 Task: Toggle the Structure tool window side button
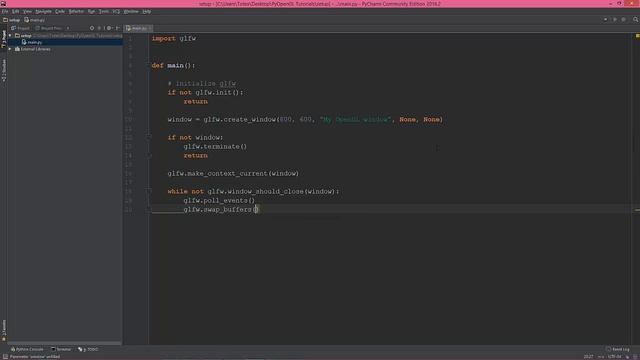pyautogui.click(x=4, y=70)
